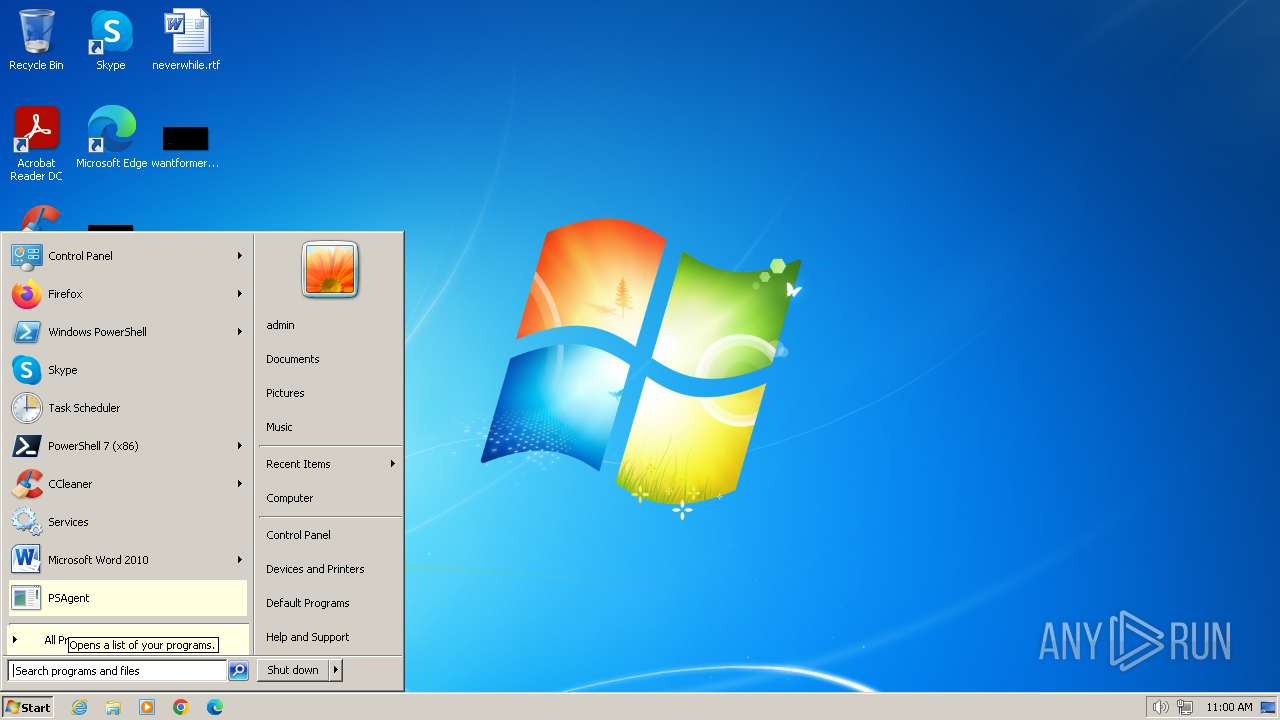Click Firefox icon in Start menu
1280x720 pixels.
[26, 294]
